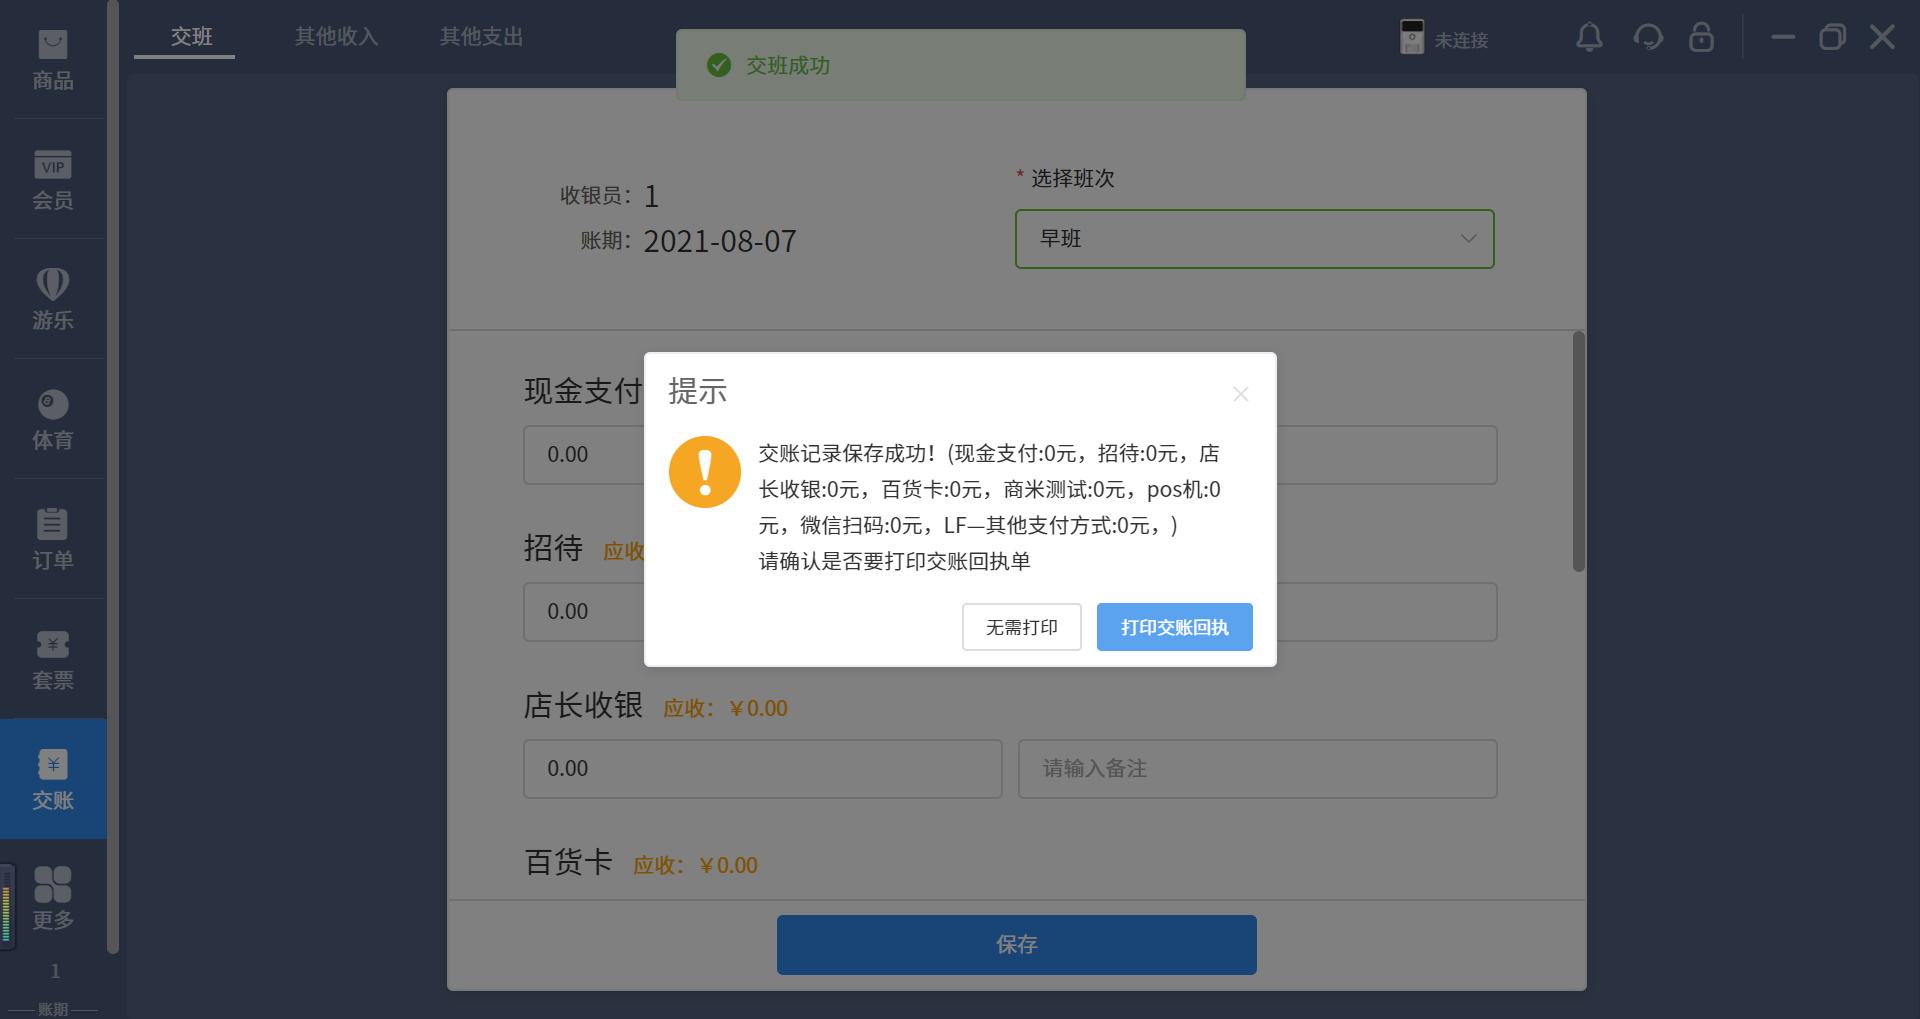Open the 会员 VIP members section
The width and height of the screenshot is (1920, 1019).
point(53,180)
